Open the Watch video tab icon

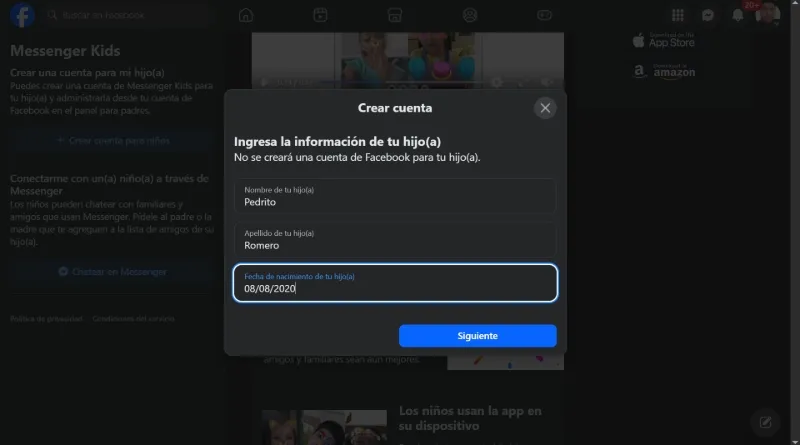tap(320, 15)
